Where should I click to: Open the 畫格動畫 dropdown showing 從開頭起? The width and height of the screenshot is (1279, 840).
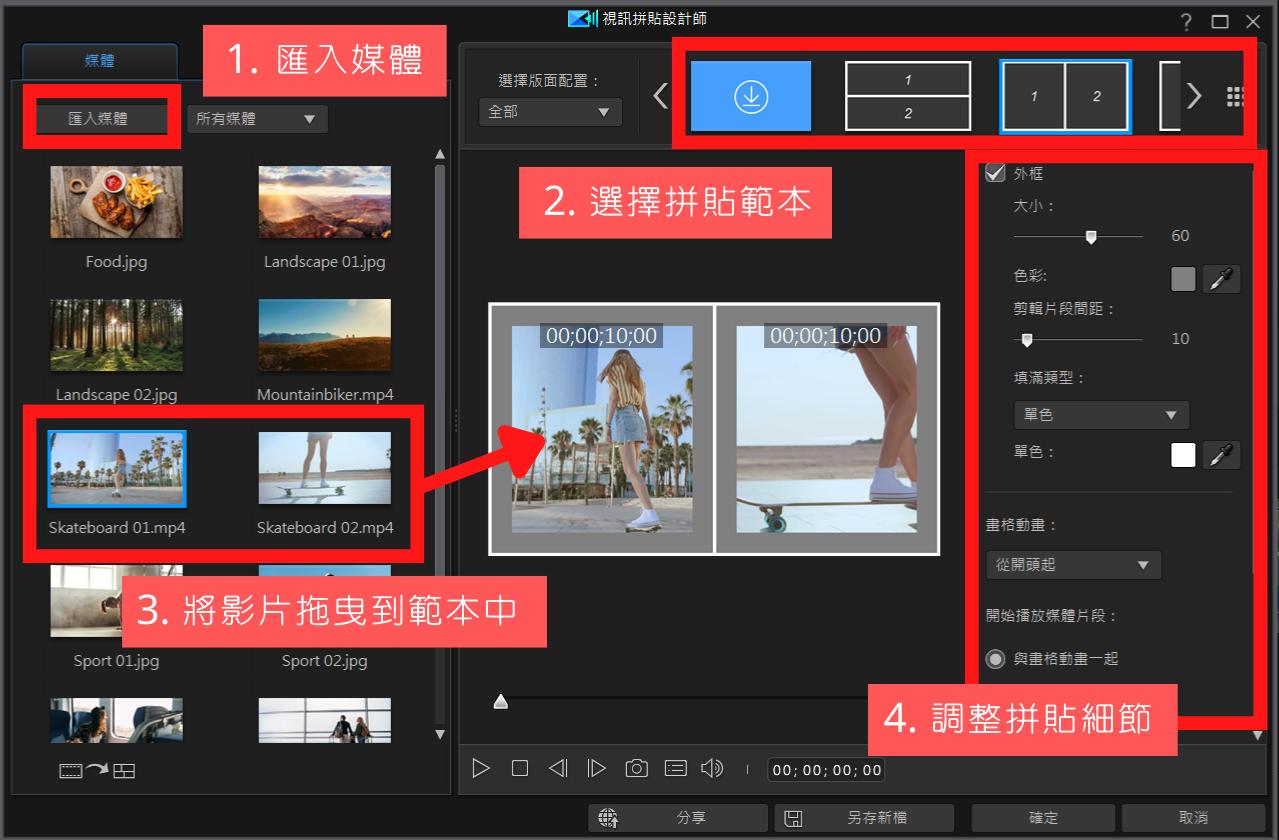(x=1073, y=565)
